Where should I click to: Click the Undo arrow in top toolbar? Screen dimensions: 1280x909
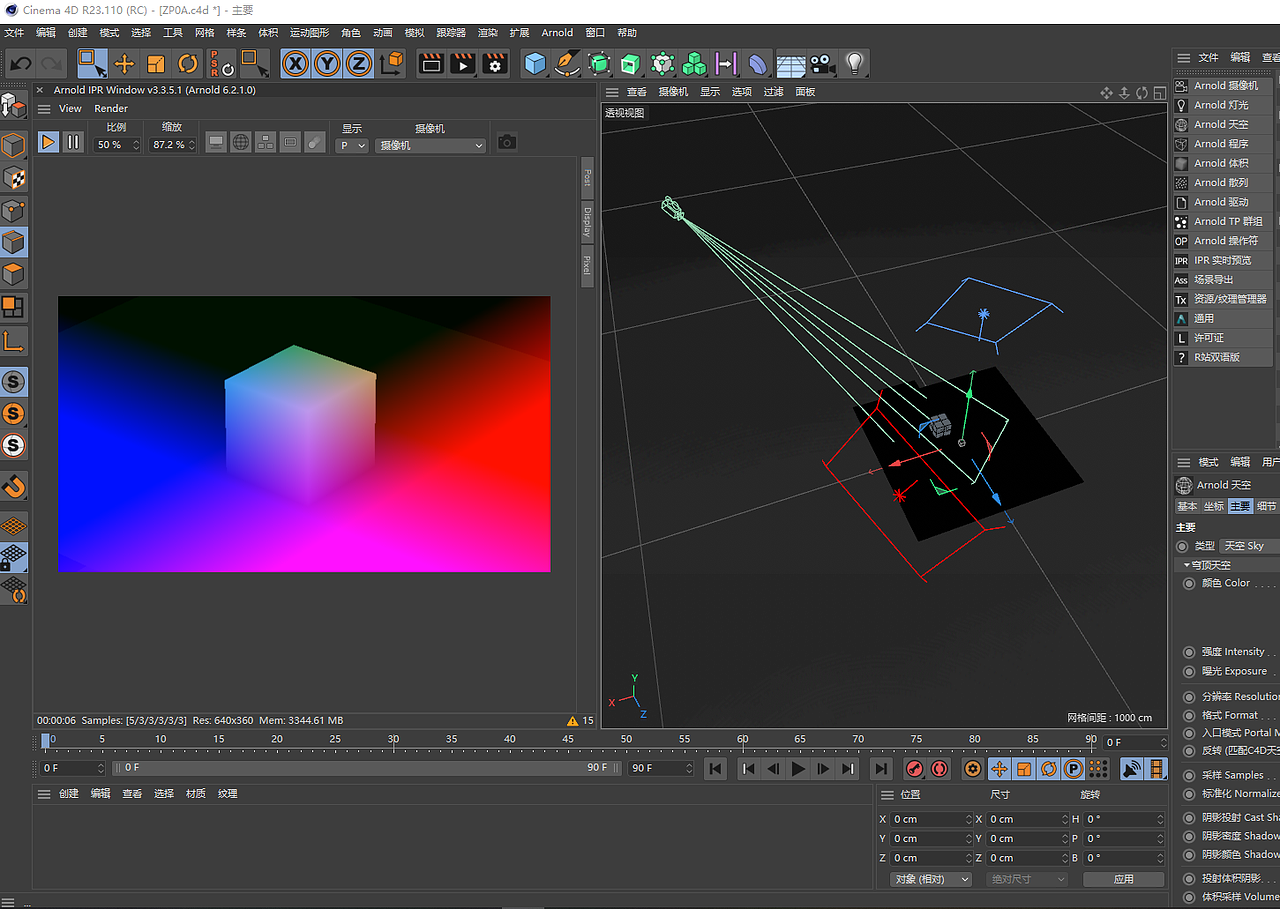[20, 64]
